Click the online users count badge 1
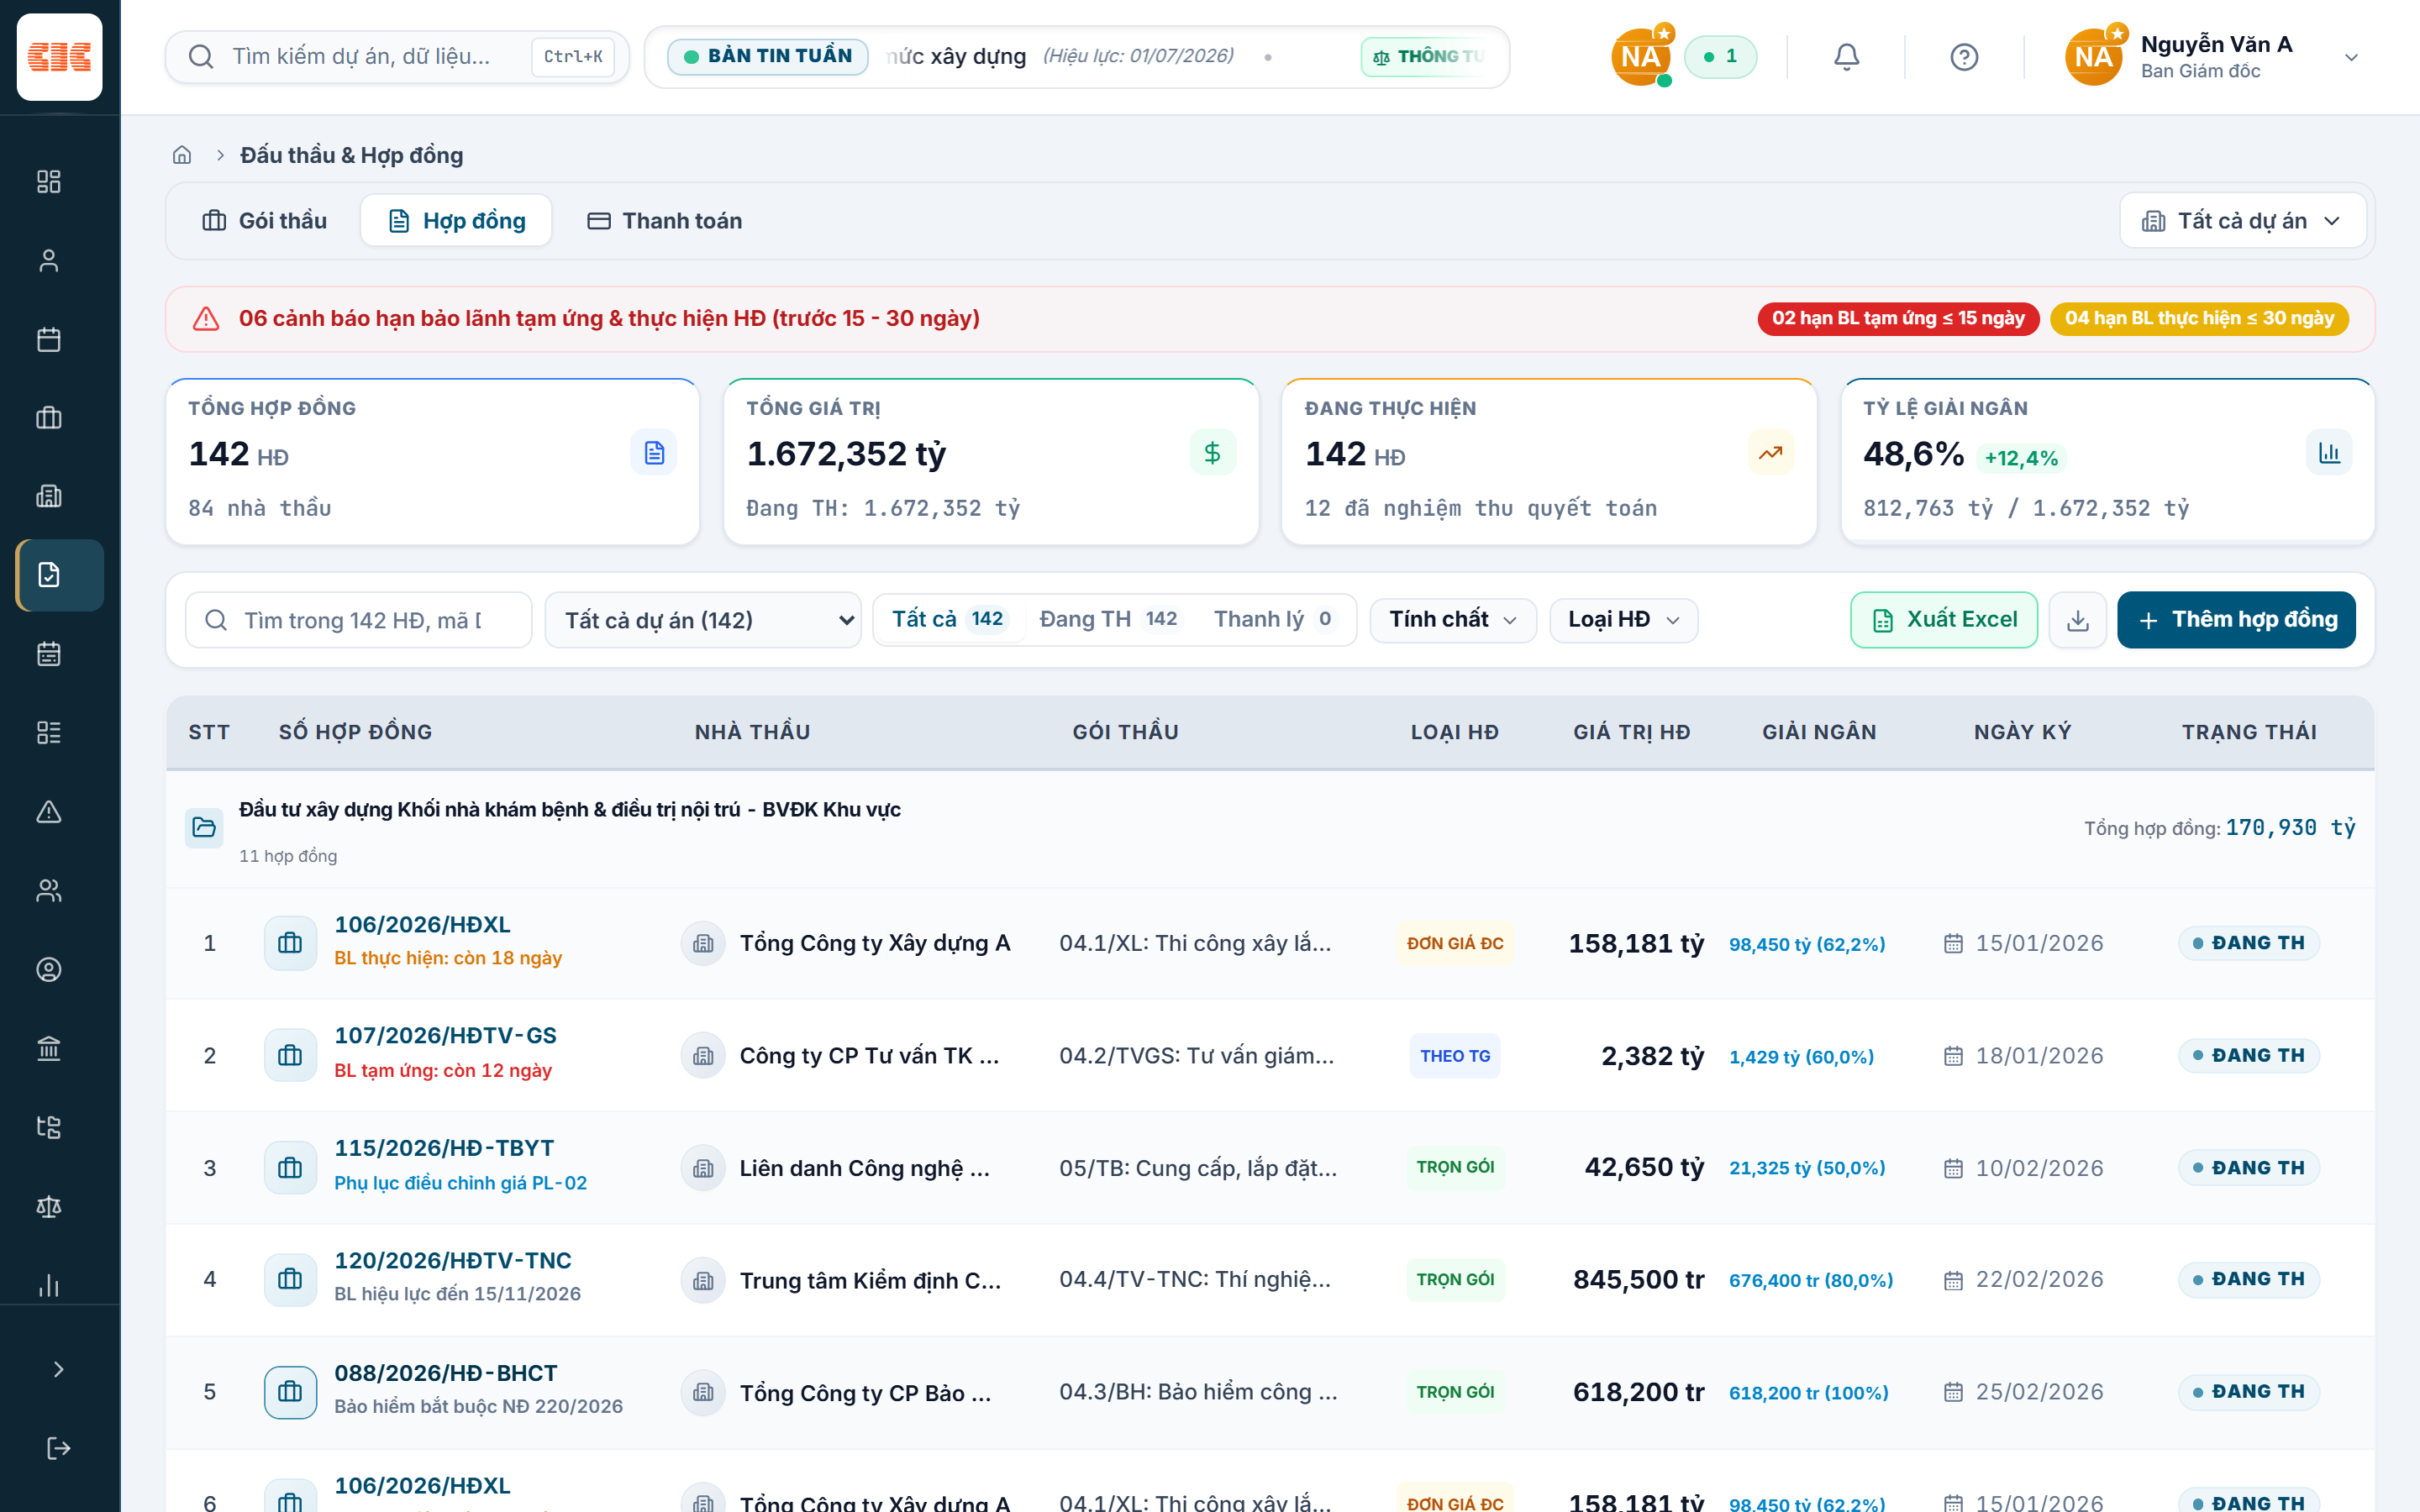This screenshot has height=1512, width=2420. click(x=1720, y=56)
